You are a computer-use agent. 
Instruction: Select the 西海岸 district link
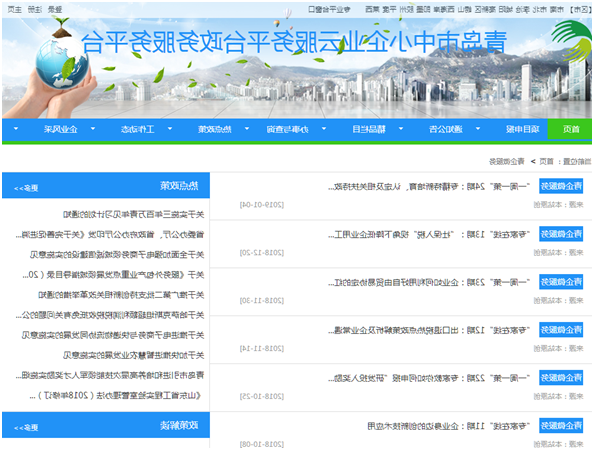(444, 9)
